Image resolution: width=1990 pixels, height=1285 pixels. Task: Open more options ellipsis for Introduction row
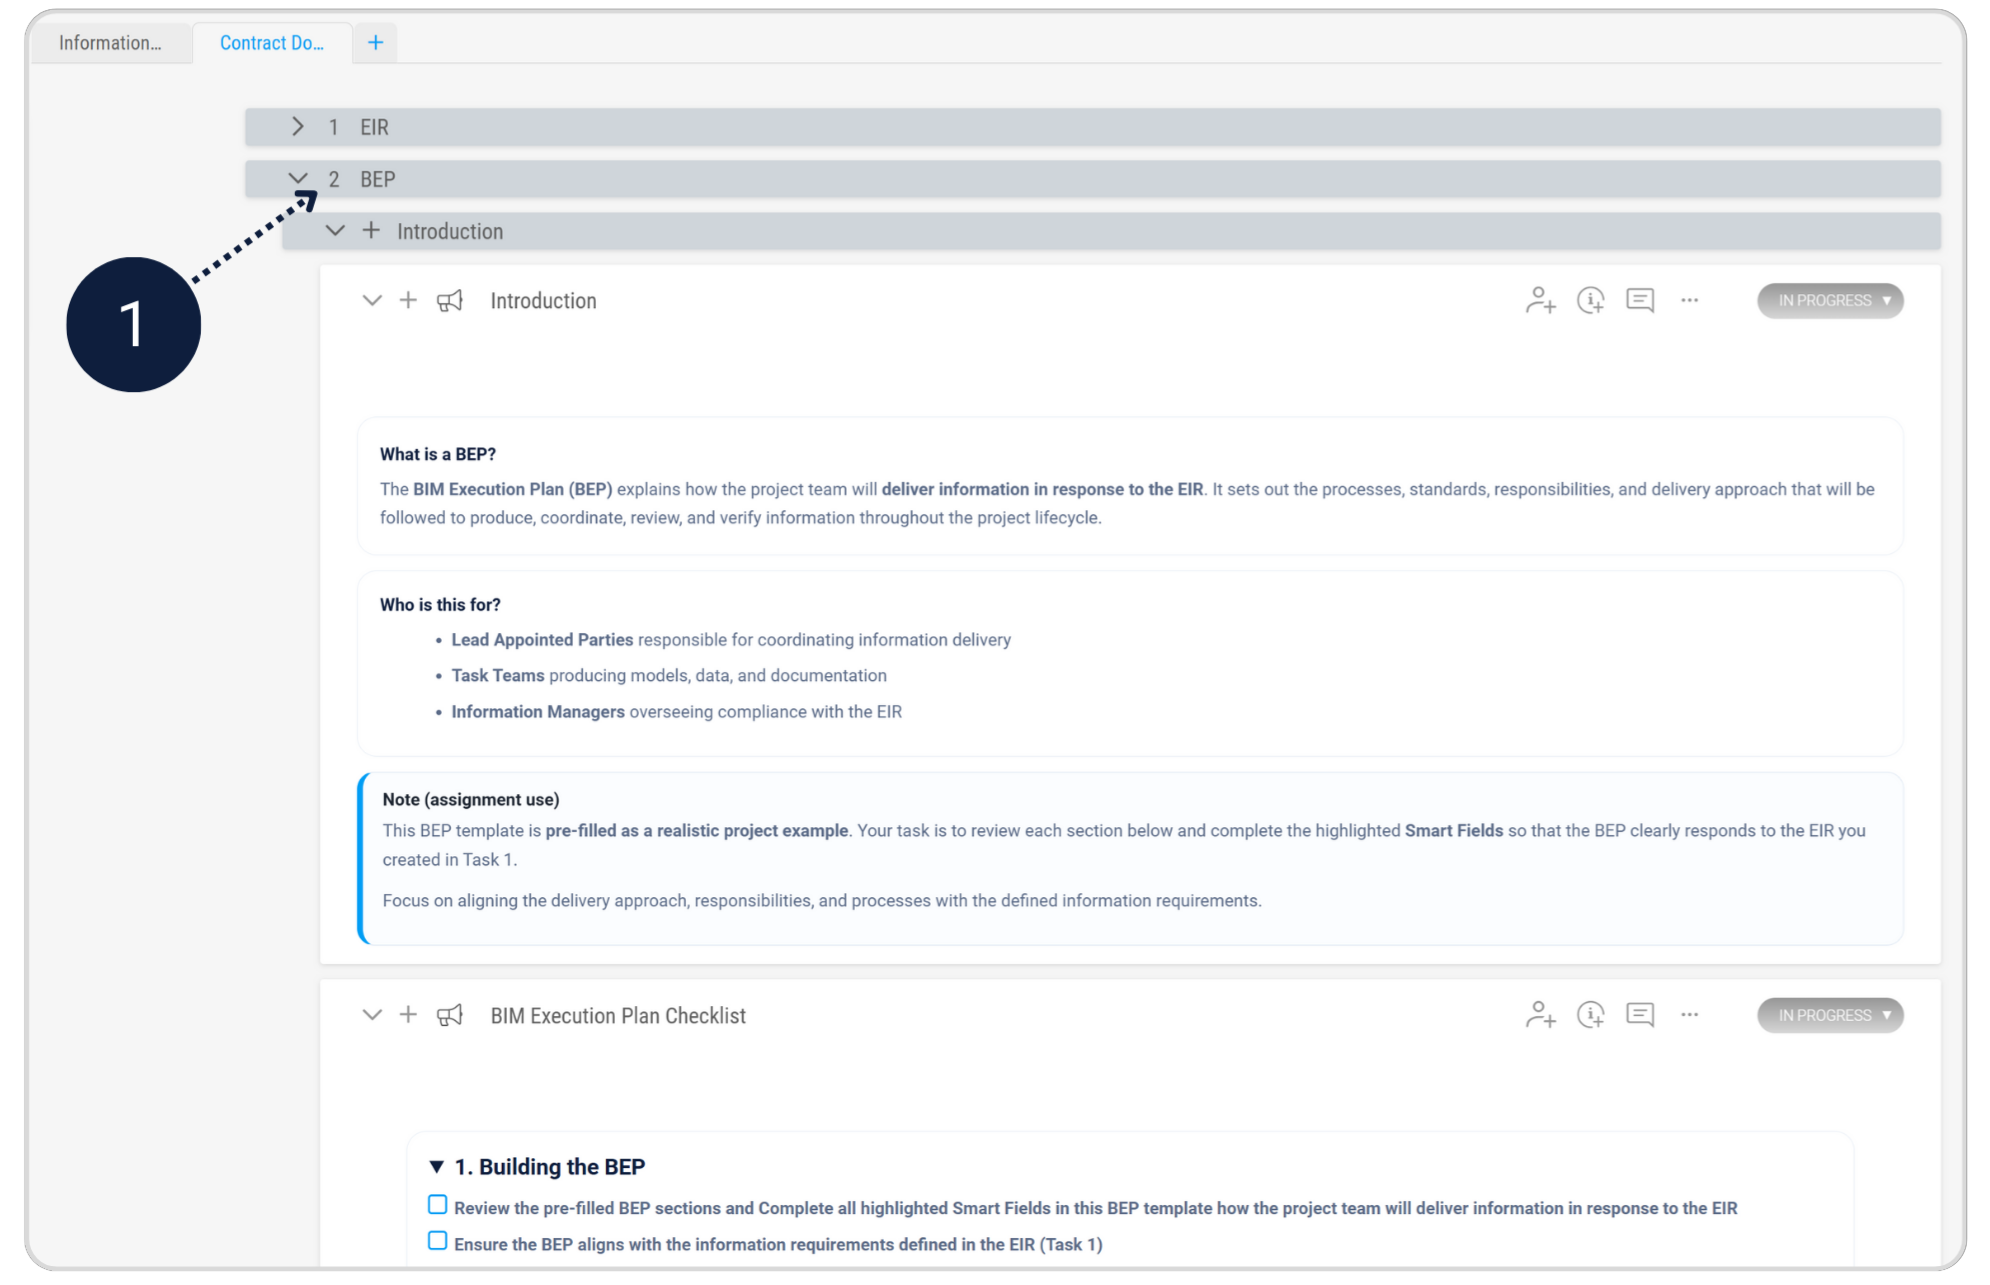tap(1689, 300)
